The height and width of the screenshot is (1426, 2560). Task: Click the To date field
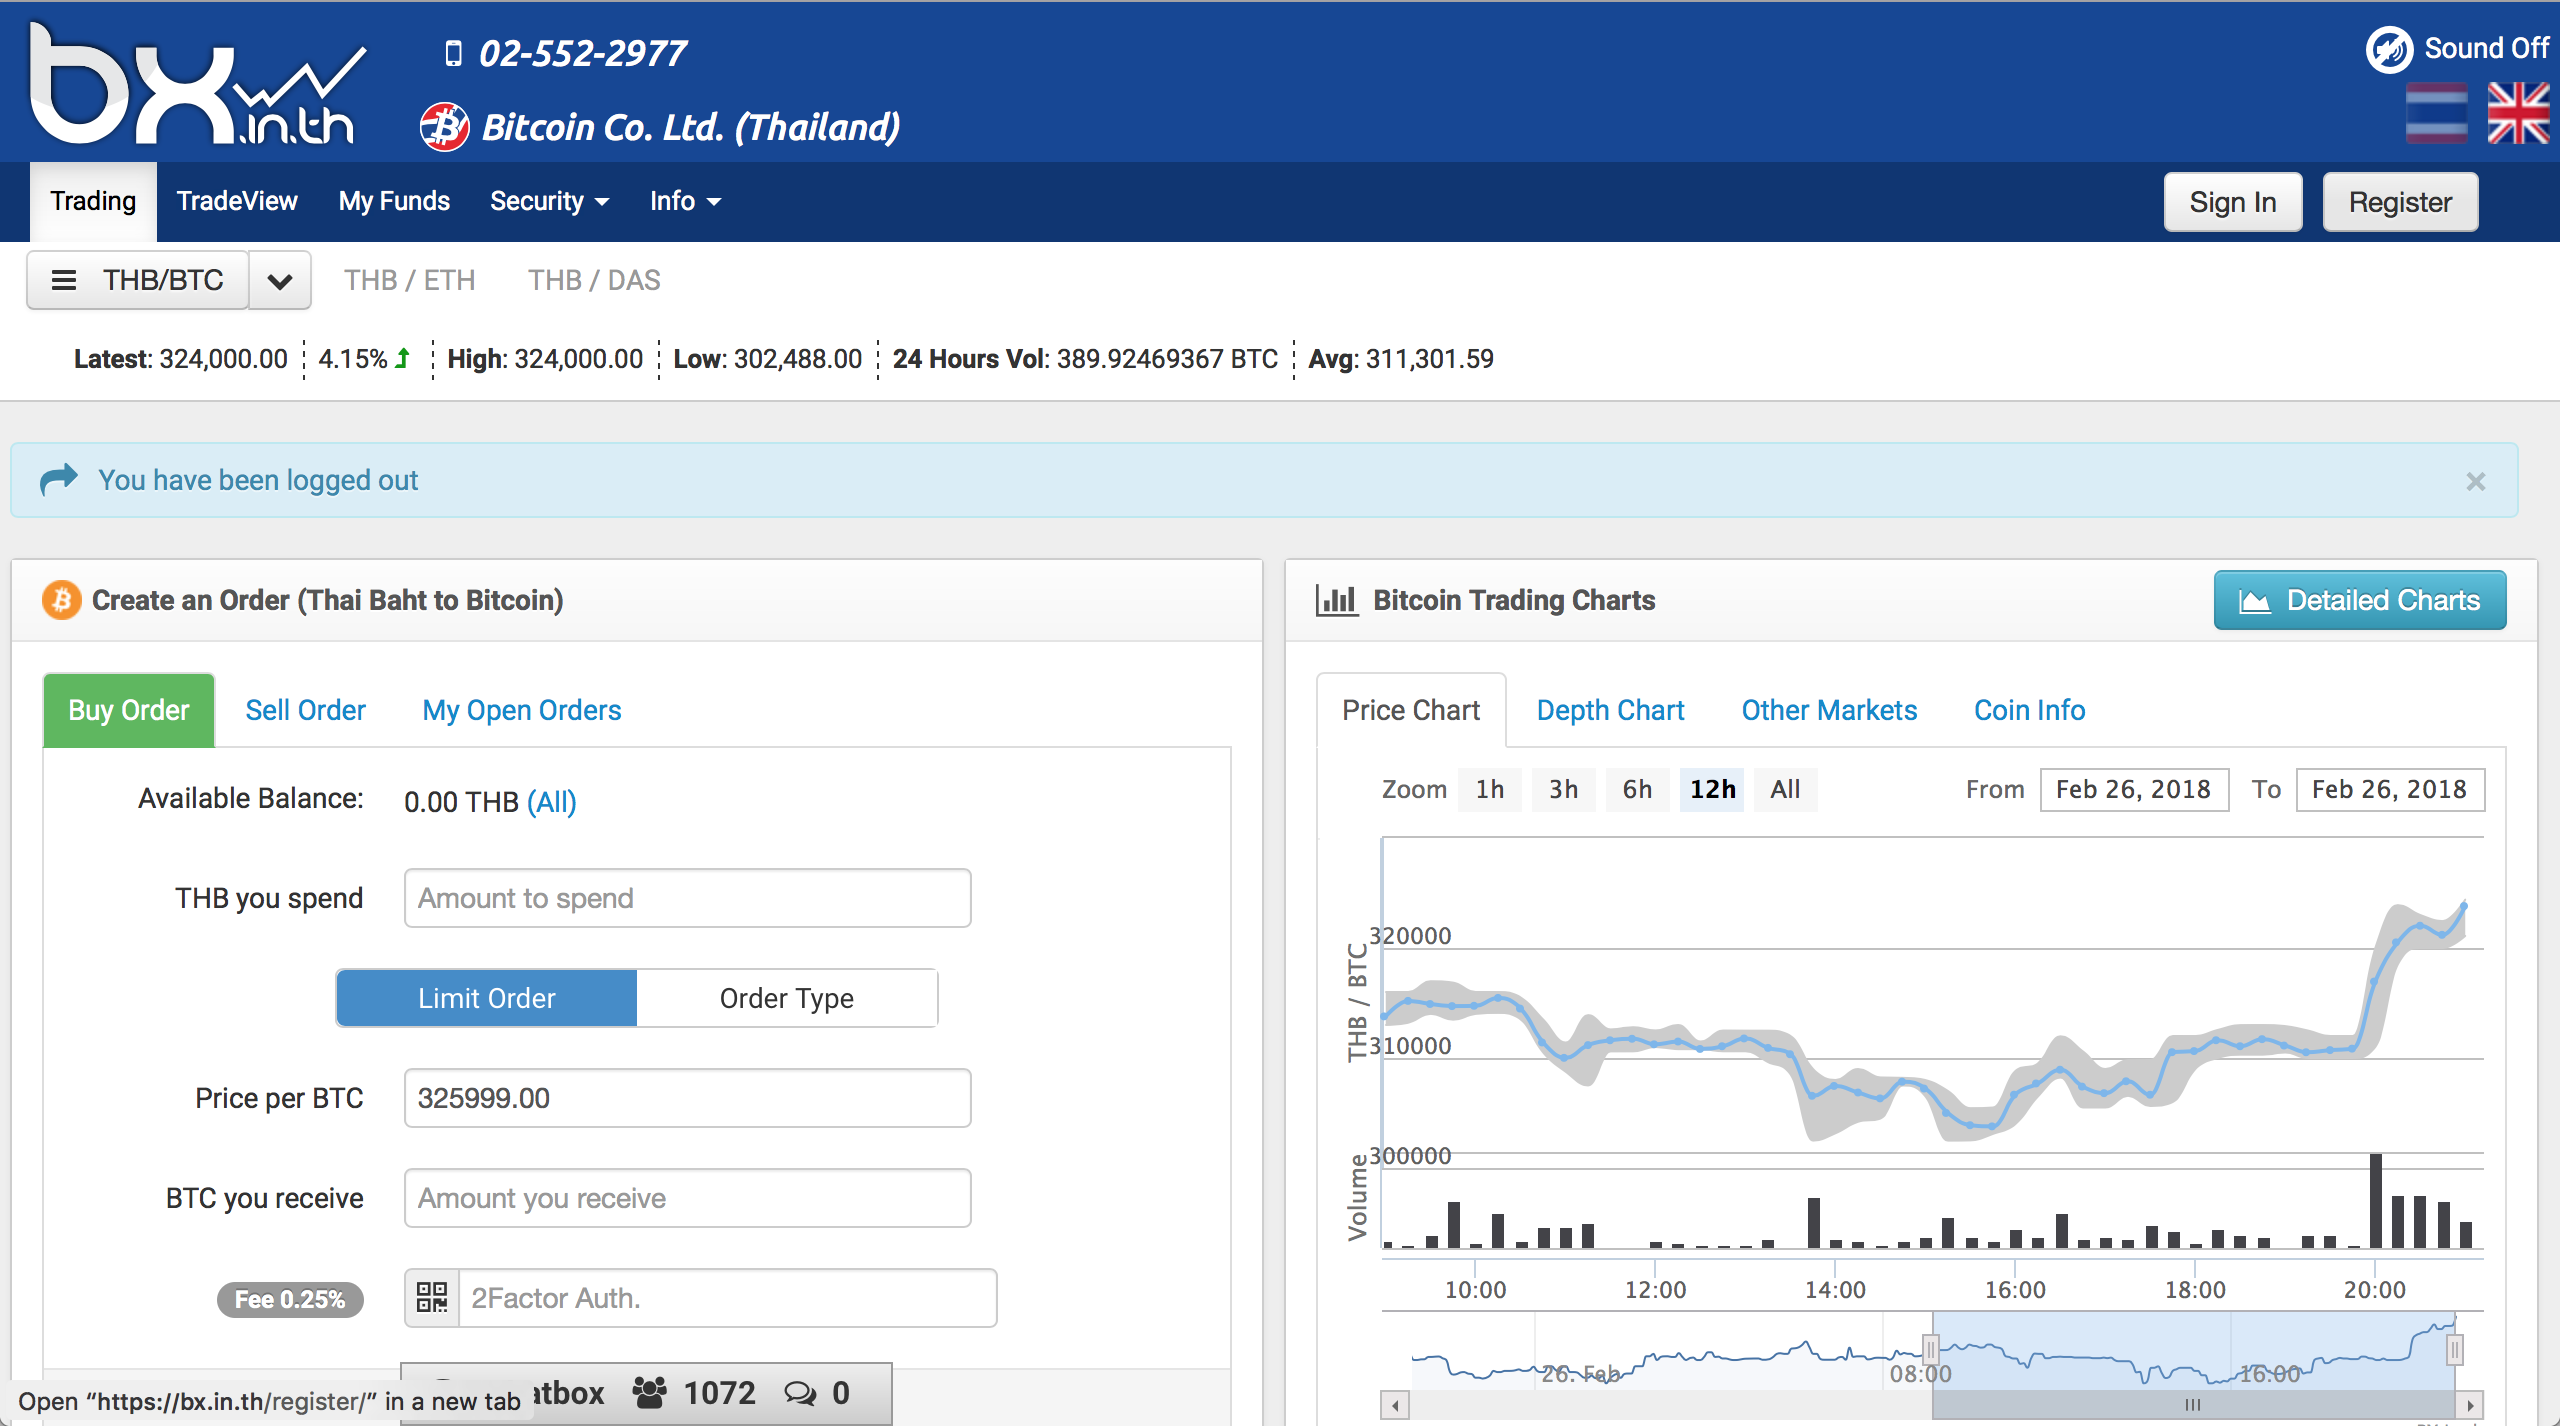click(x=2390, y=790)
